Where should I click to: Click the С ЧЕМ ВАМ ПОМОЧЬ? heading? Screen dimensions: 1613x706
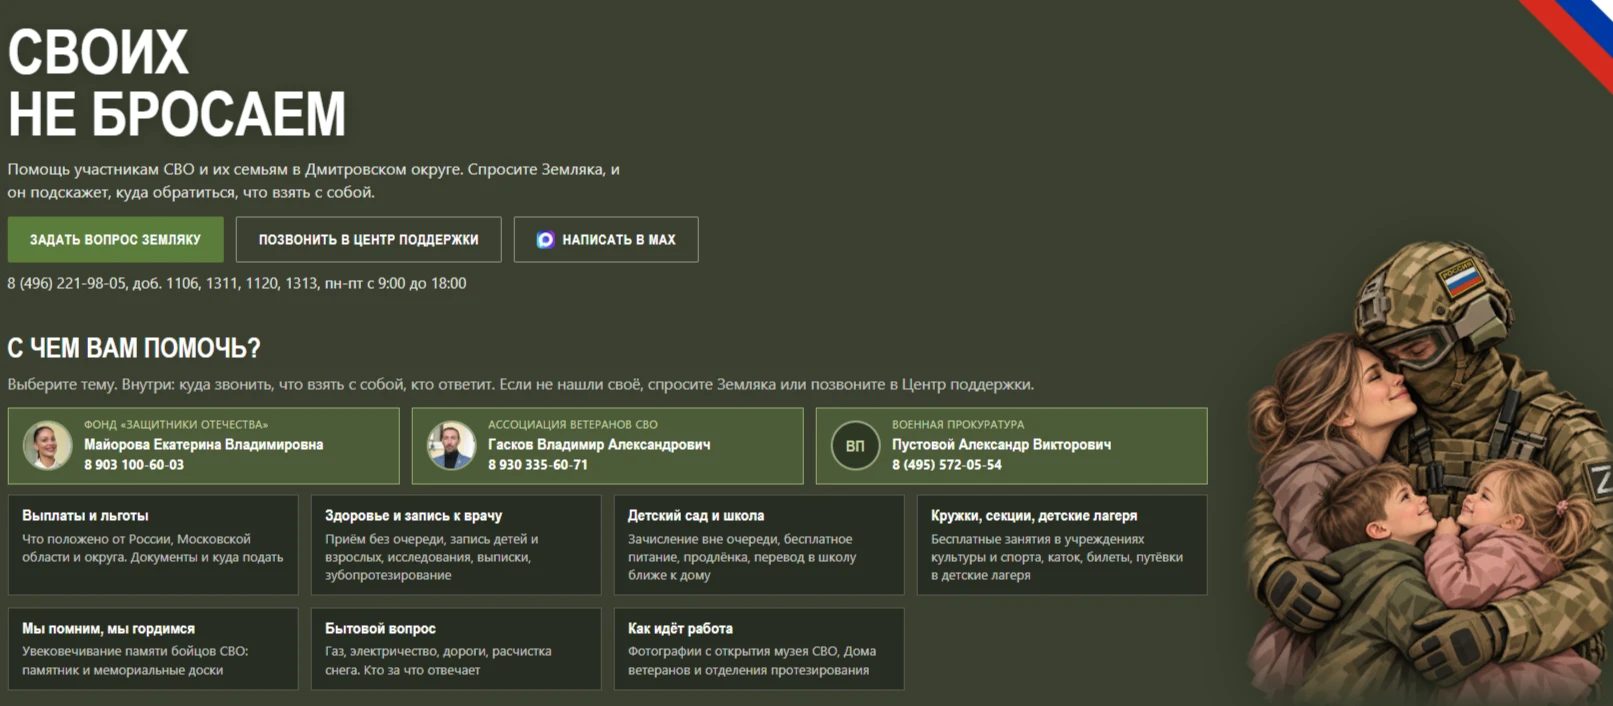pos(134,348)
